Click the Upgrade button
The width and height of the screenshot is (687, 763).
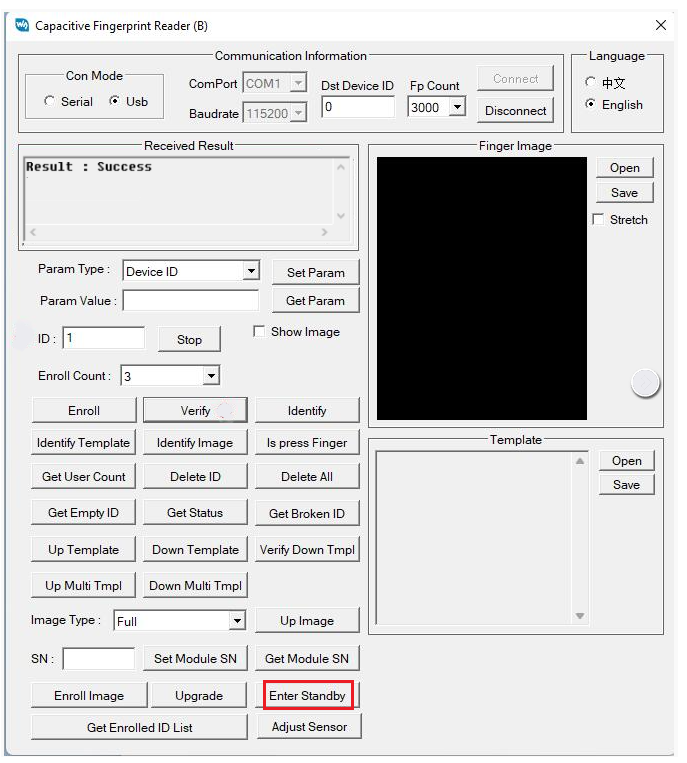pyautogui.click(x=199, y=695)
